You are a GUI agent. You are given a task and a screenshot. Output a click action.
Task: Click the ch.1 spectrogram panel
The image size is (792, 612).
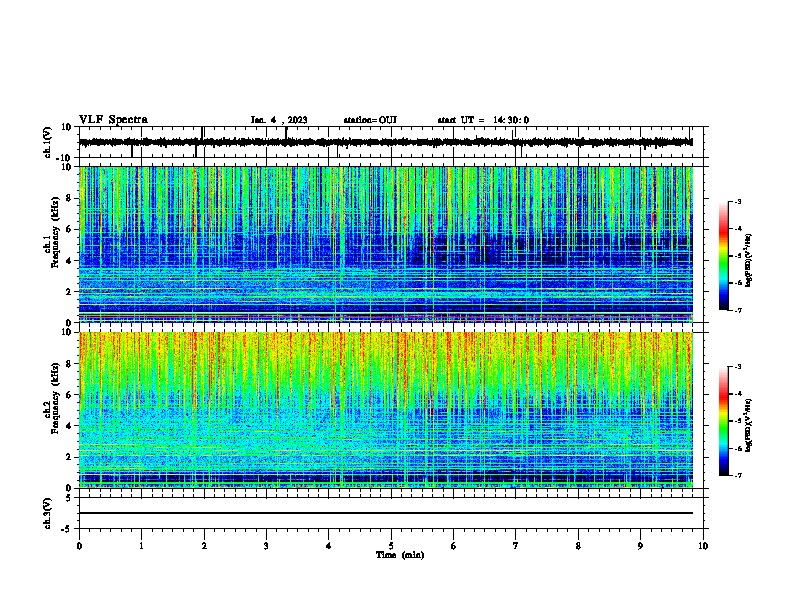tap(386, 244)
